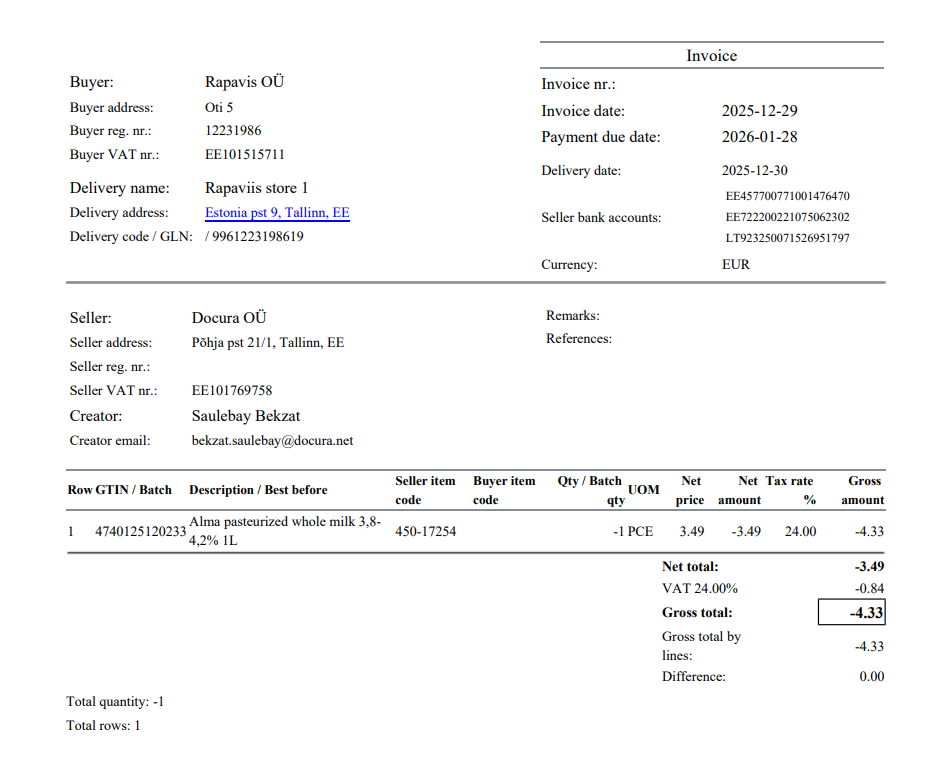Click the Invoice title heading
The width and height of the screenshot is (952, 760).
click(x=711, y=56)
